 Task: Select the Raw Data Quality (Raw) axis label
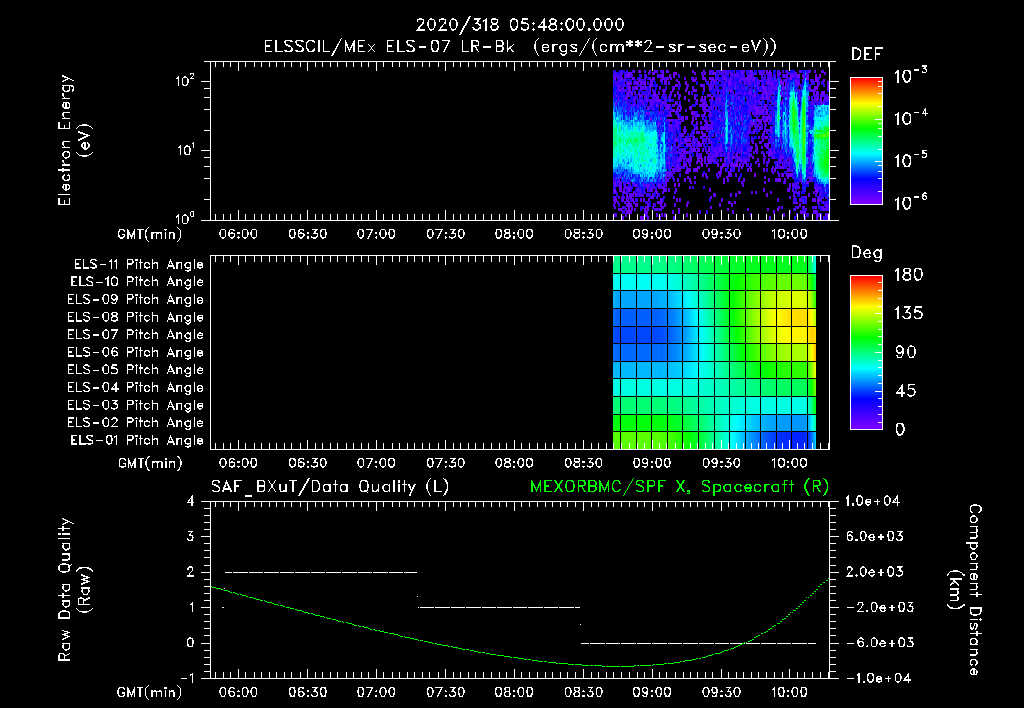tap(74, 590)
